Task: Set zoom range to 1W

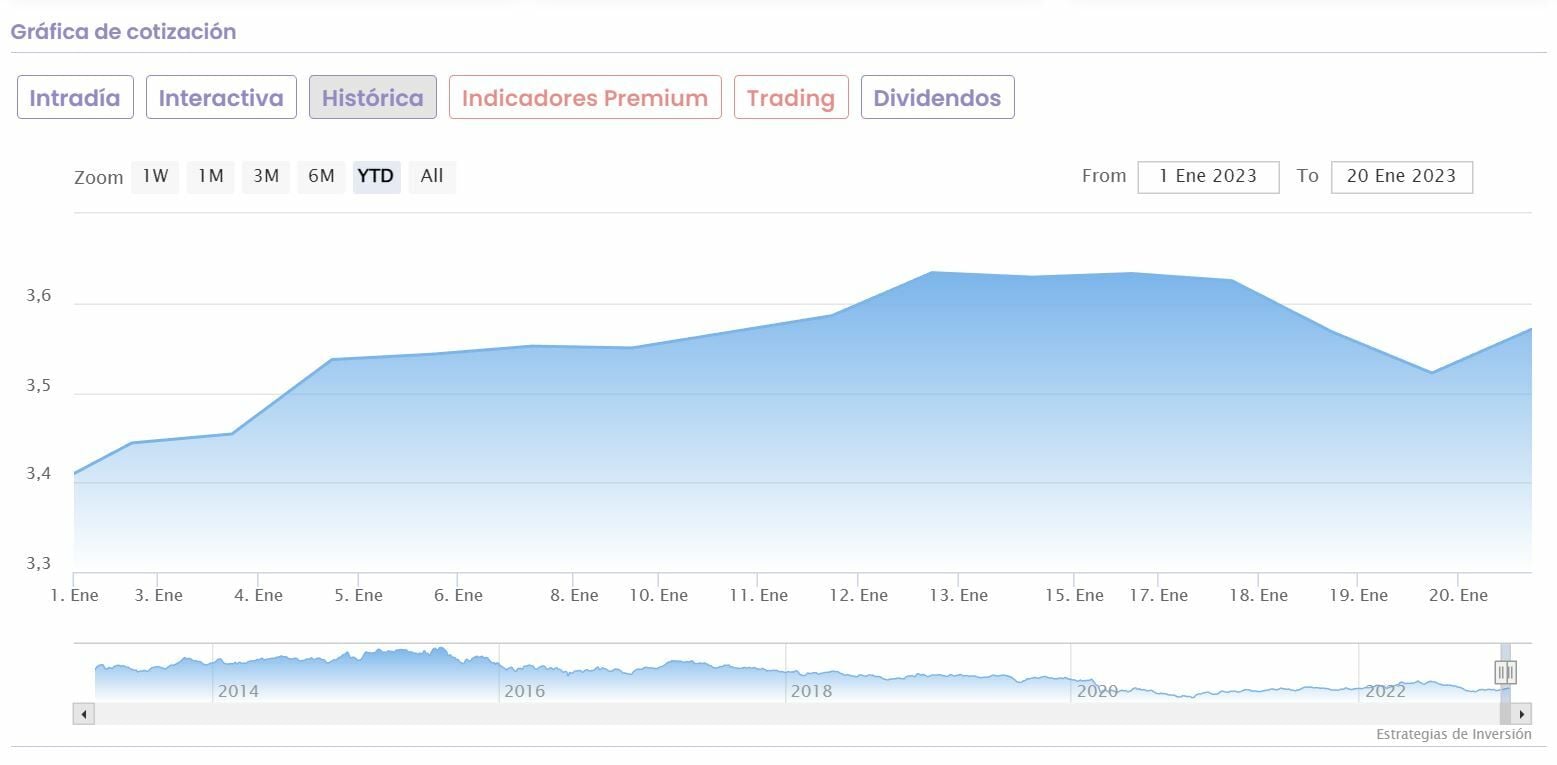Action: [x=155, y=177]
